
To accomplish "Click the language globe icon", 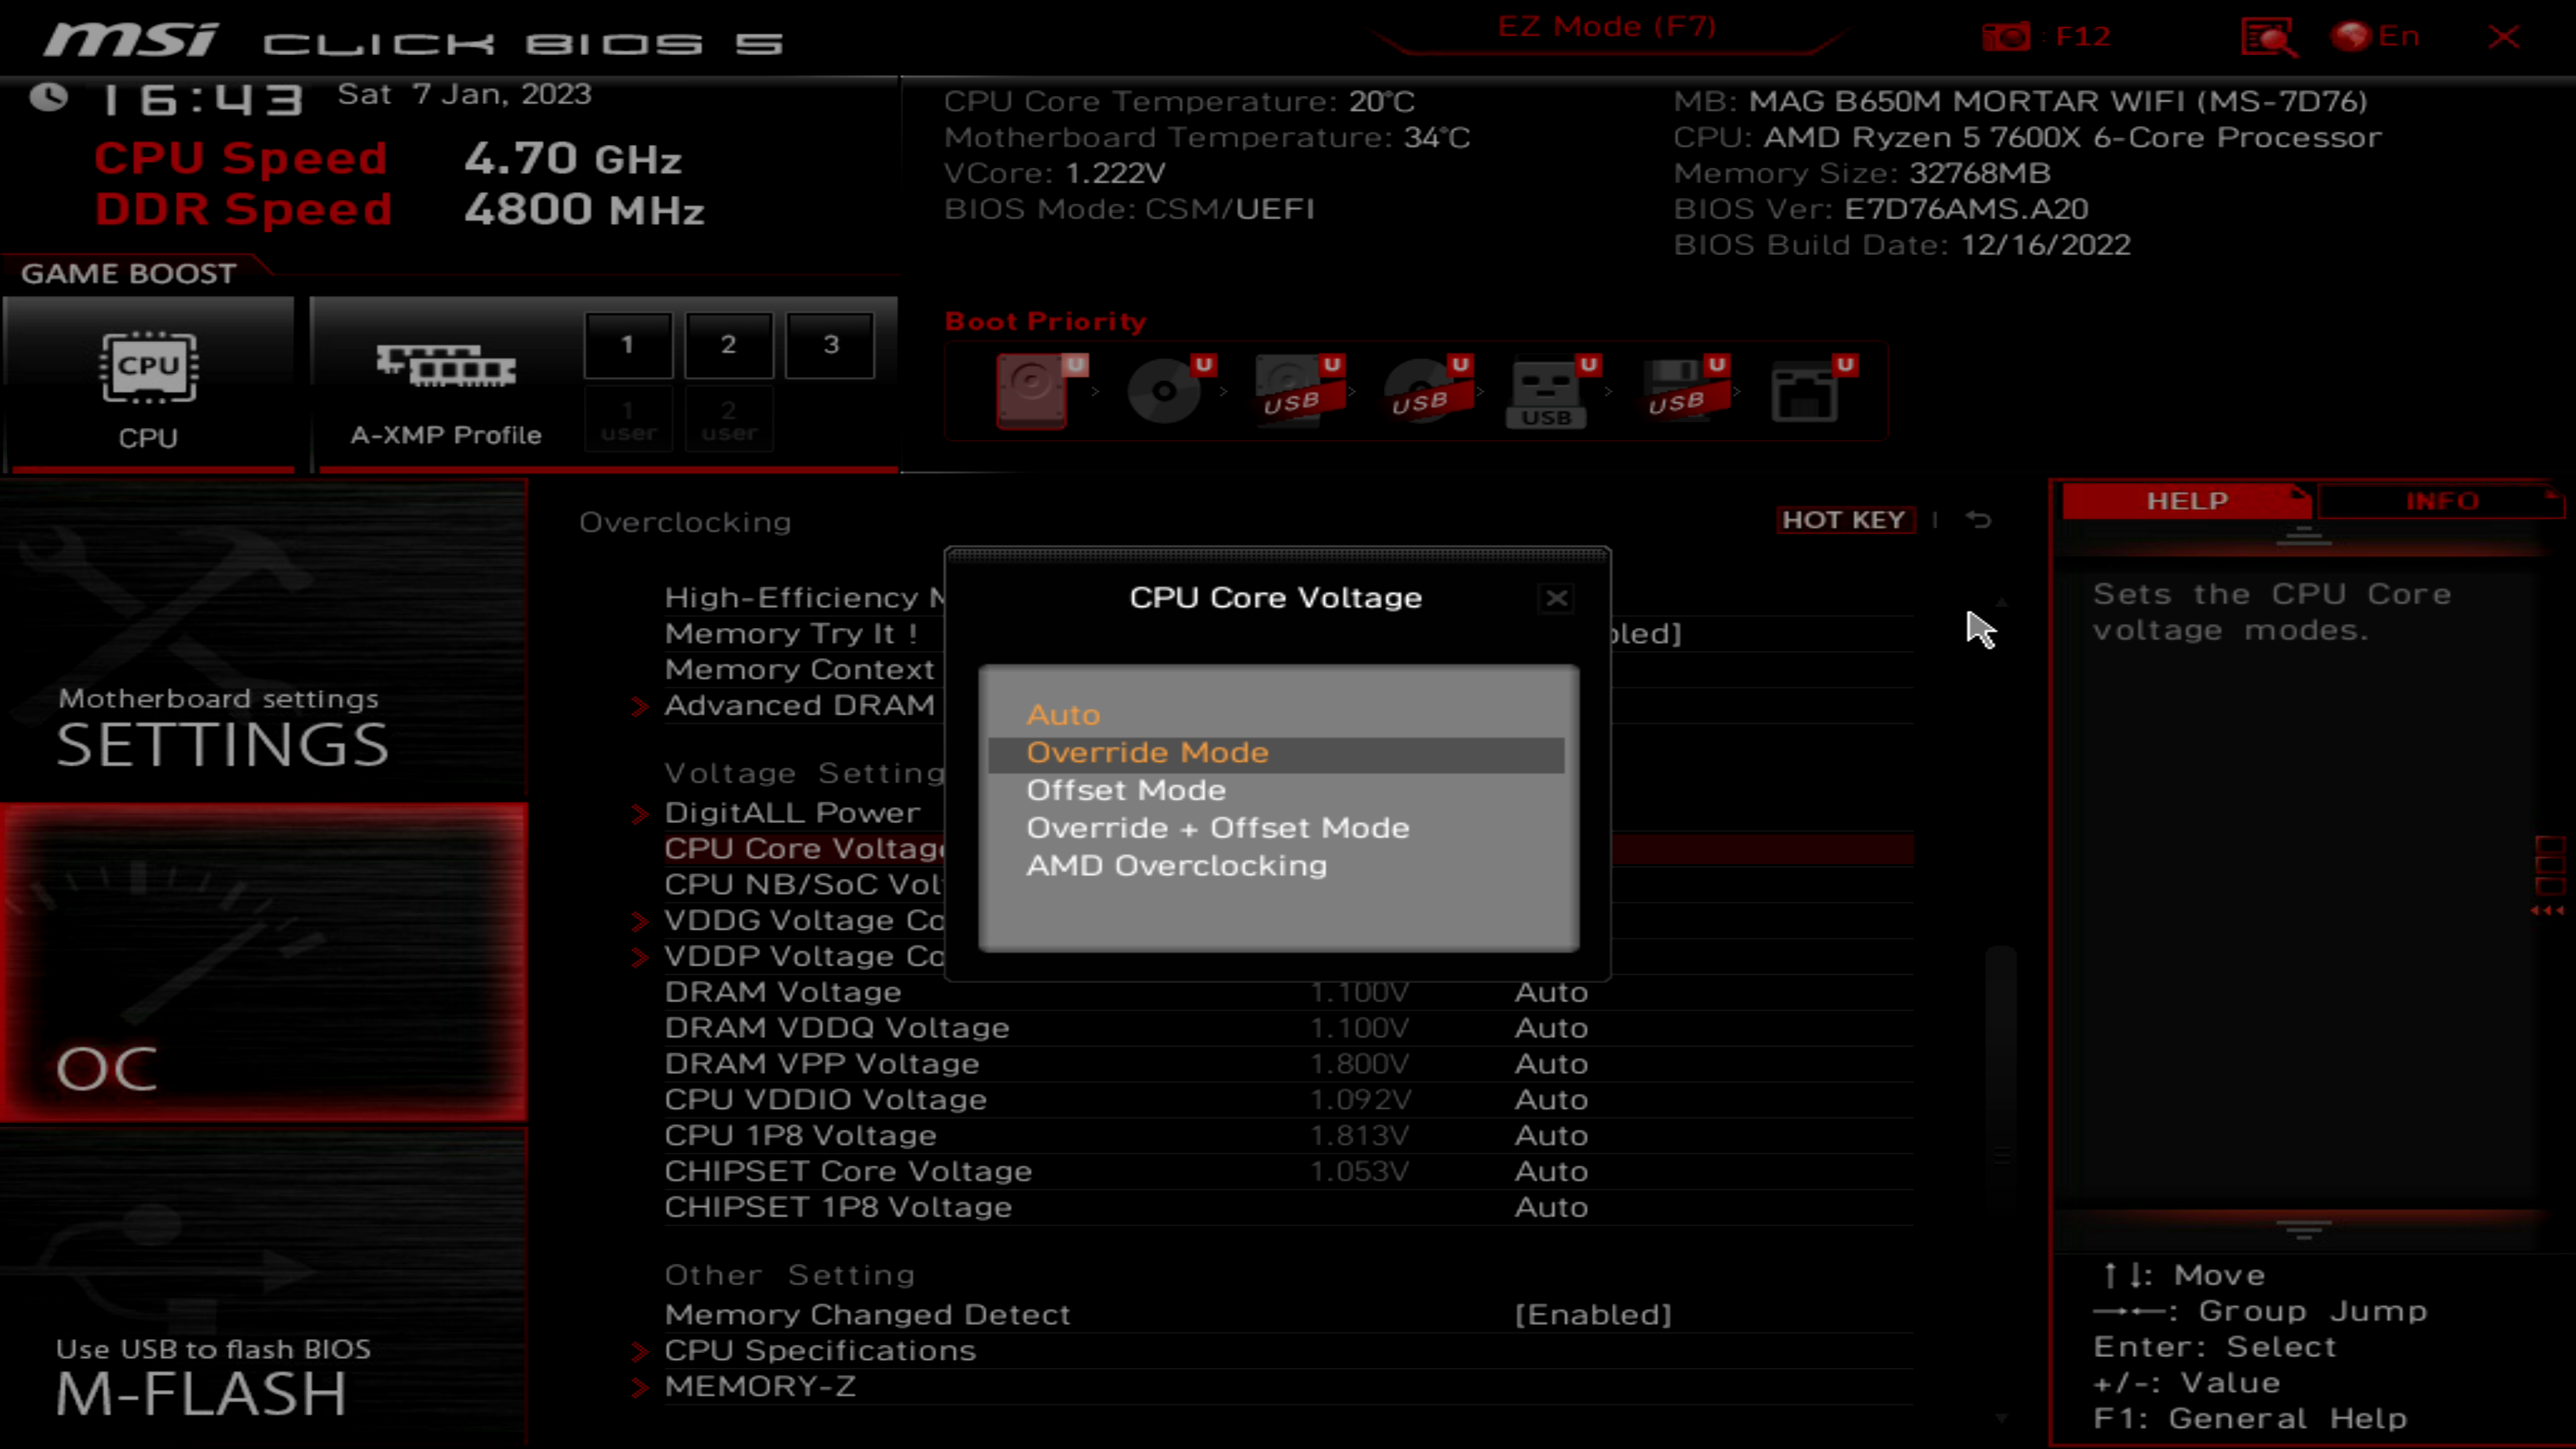I will tap(2351, 37).
